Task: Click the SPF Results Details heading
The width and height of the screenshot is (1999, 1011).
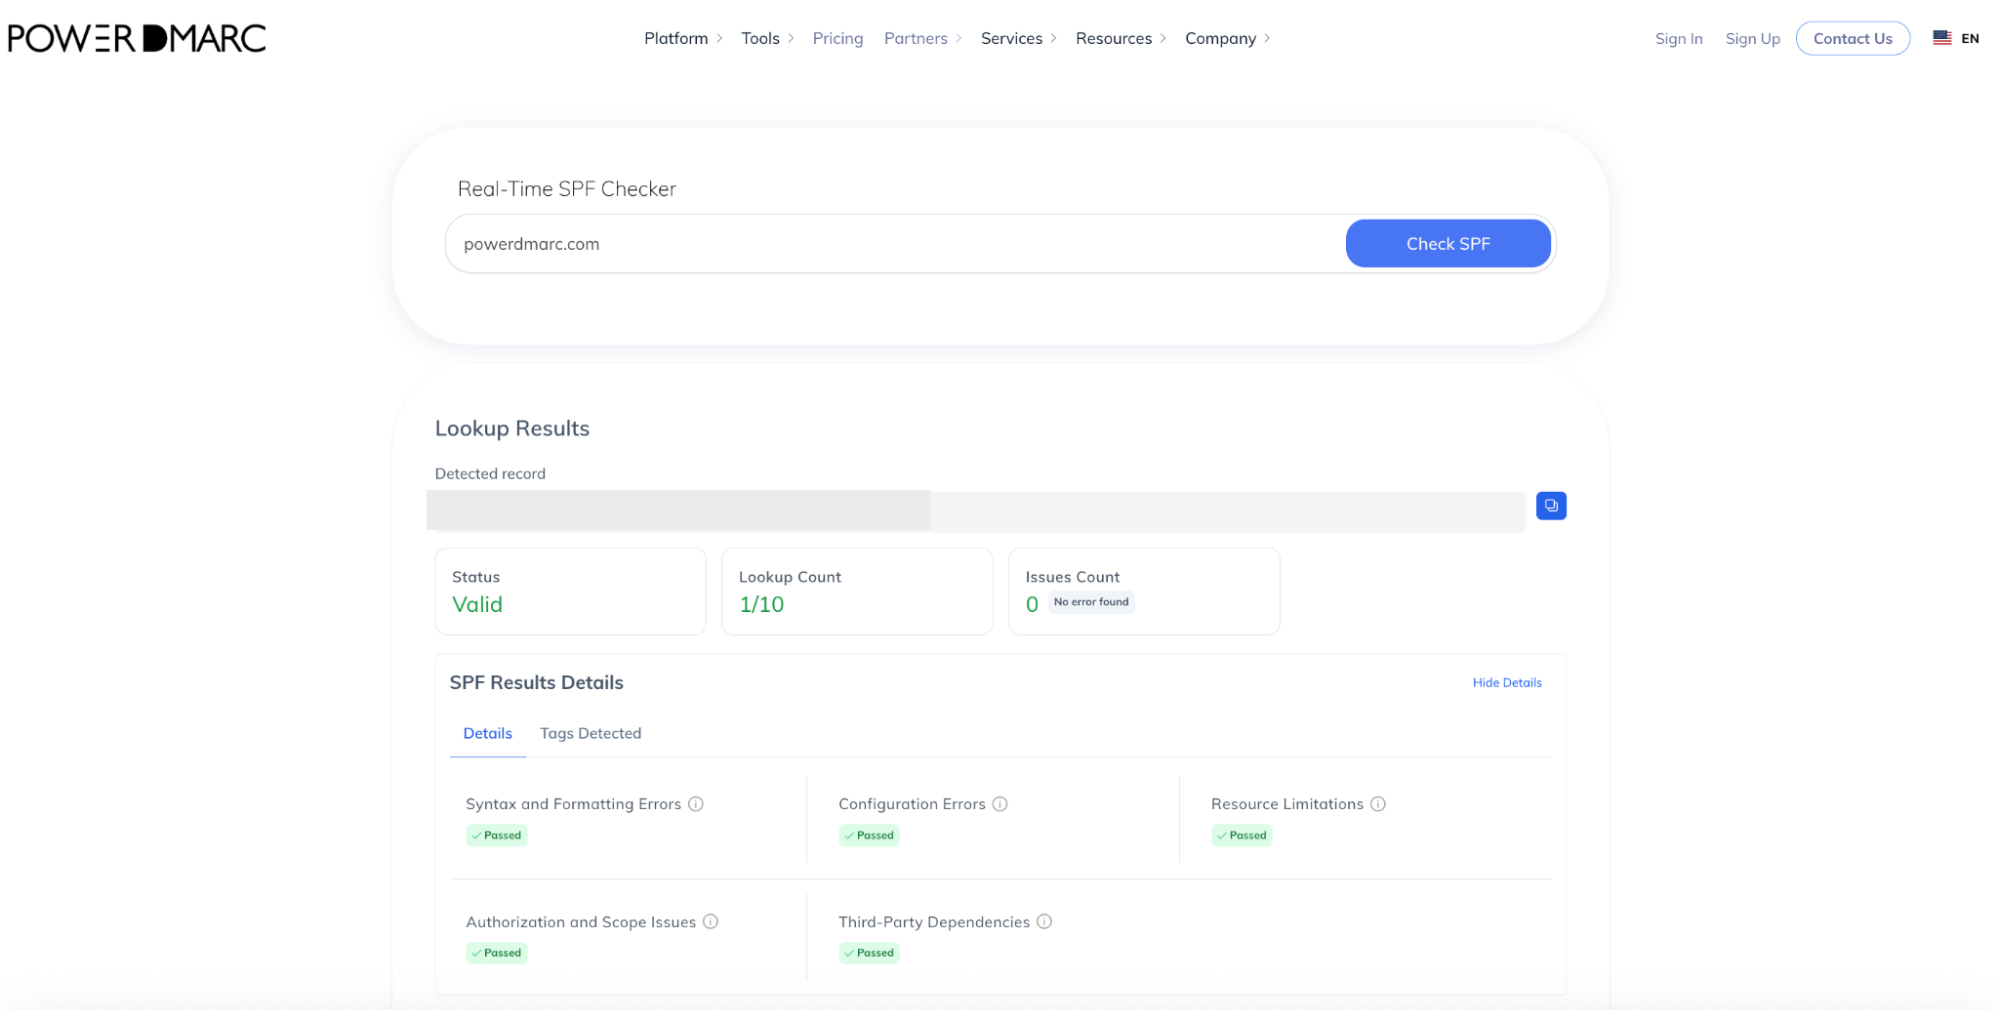Action: (x=536, y=683)
